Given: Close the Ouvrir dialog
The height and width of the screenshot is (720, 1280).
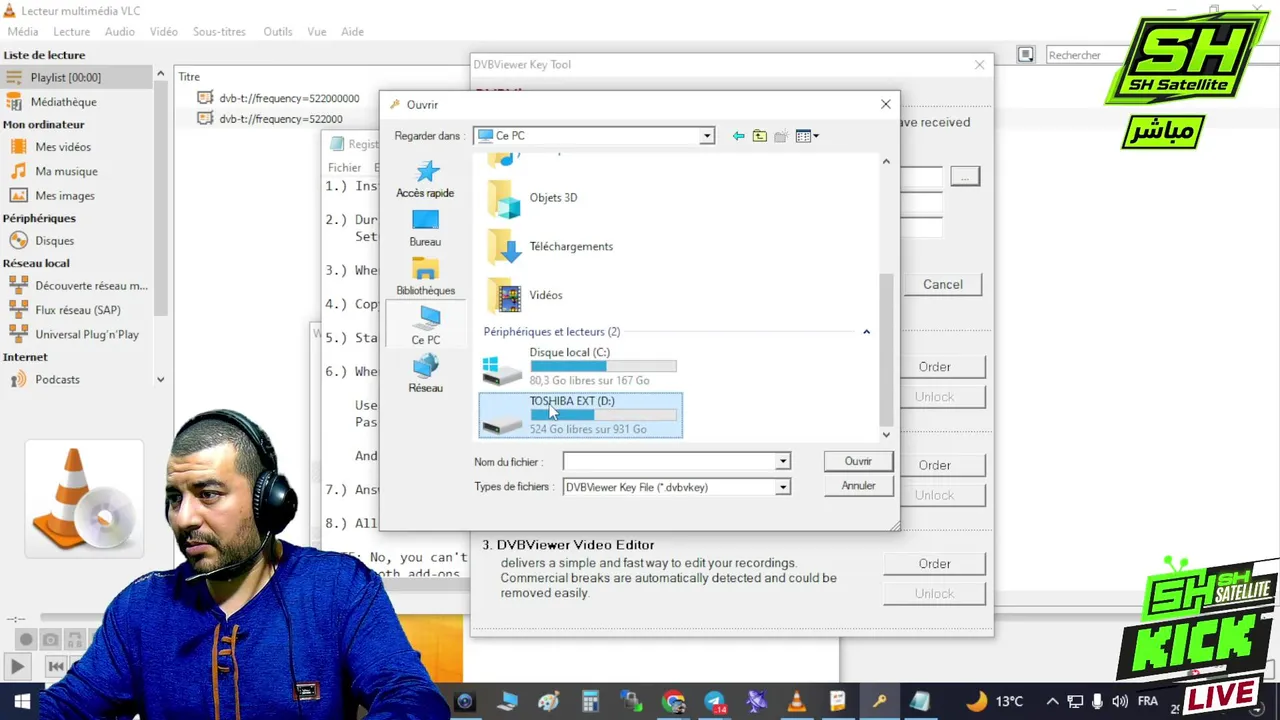Looking at the screenshot, I should click(885, 104).
